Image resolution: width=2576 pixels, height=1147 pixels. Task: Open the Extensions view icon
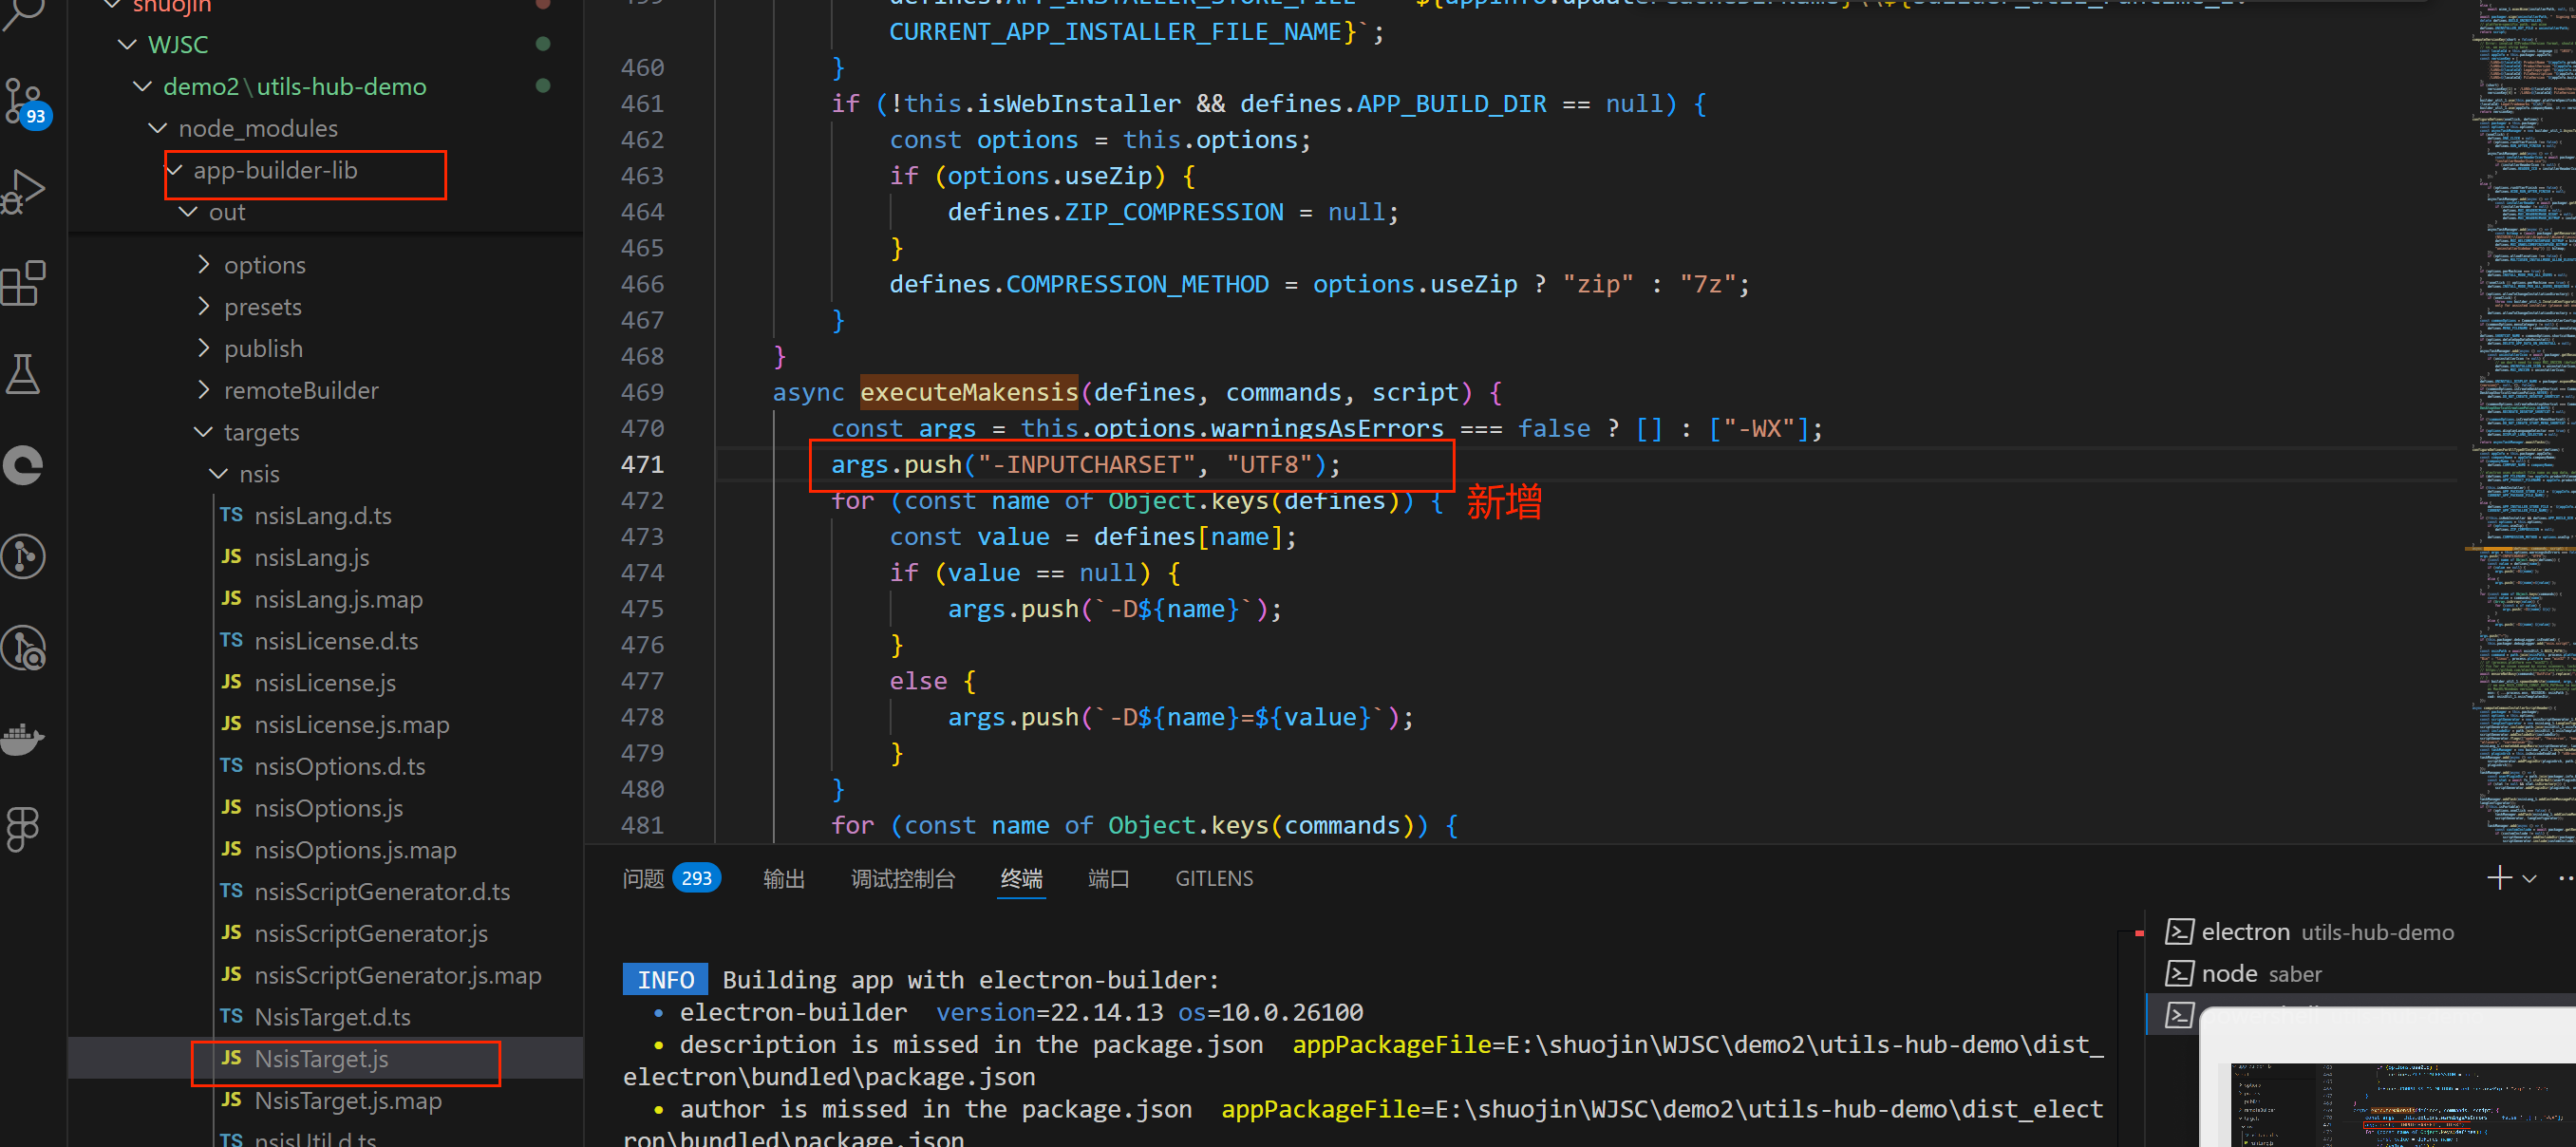24,283
